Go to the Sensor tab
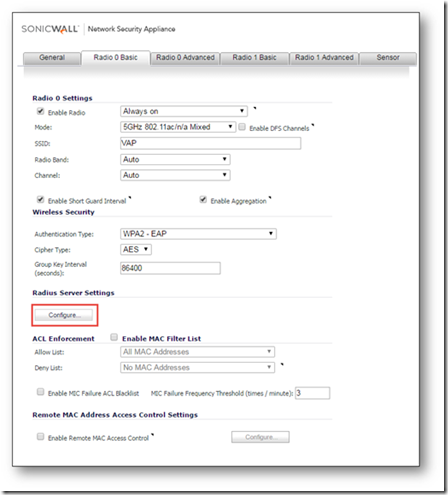Viewport: 448px width, 495px height. coord(388,58)
